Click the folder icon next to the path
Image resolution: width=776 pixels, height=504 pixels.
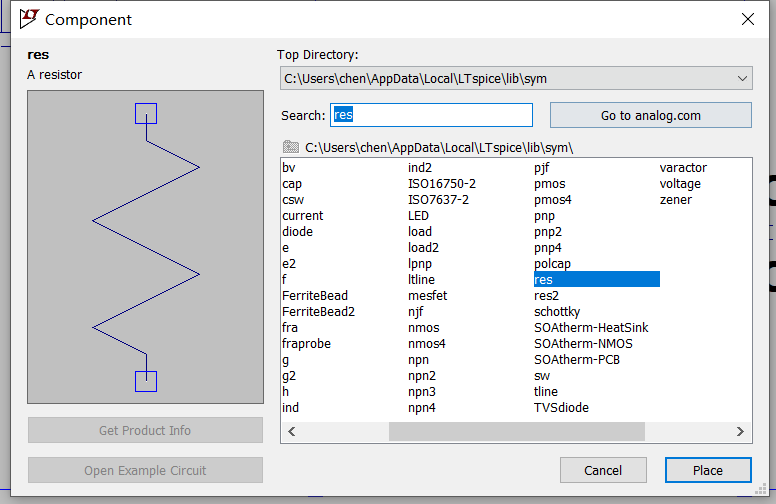[291, 147]
